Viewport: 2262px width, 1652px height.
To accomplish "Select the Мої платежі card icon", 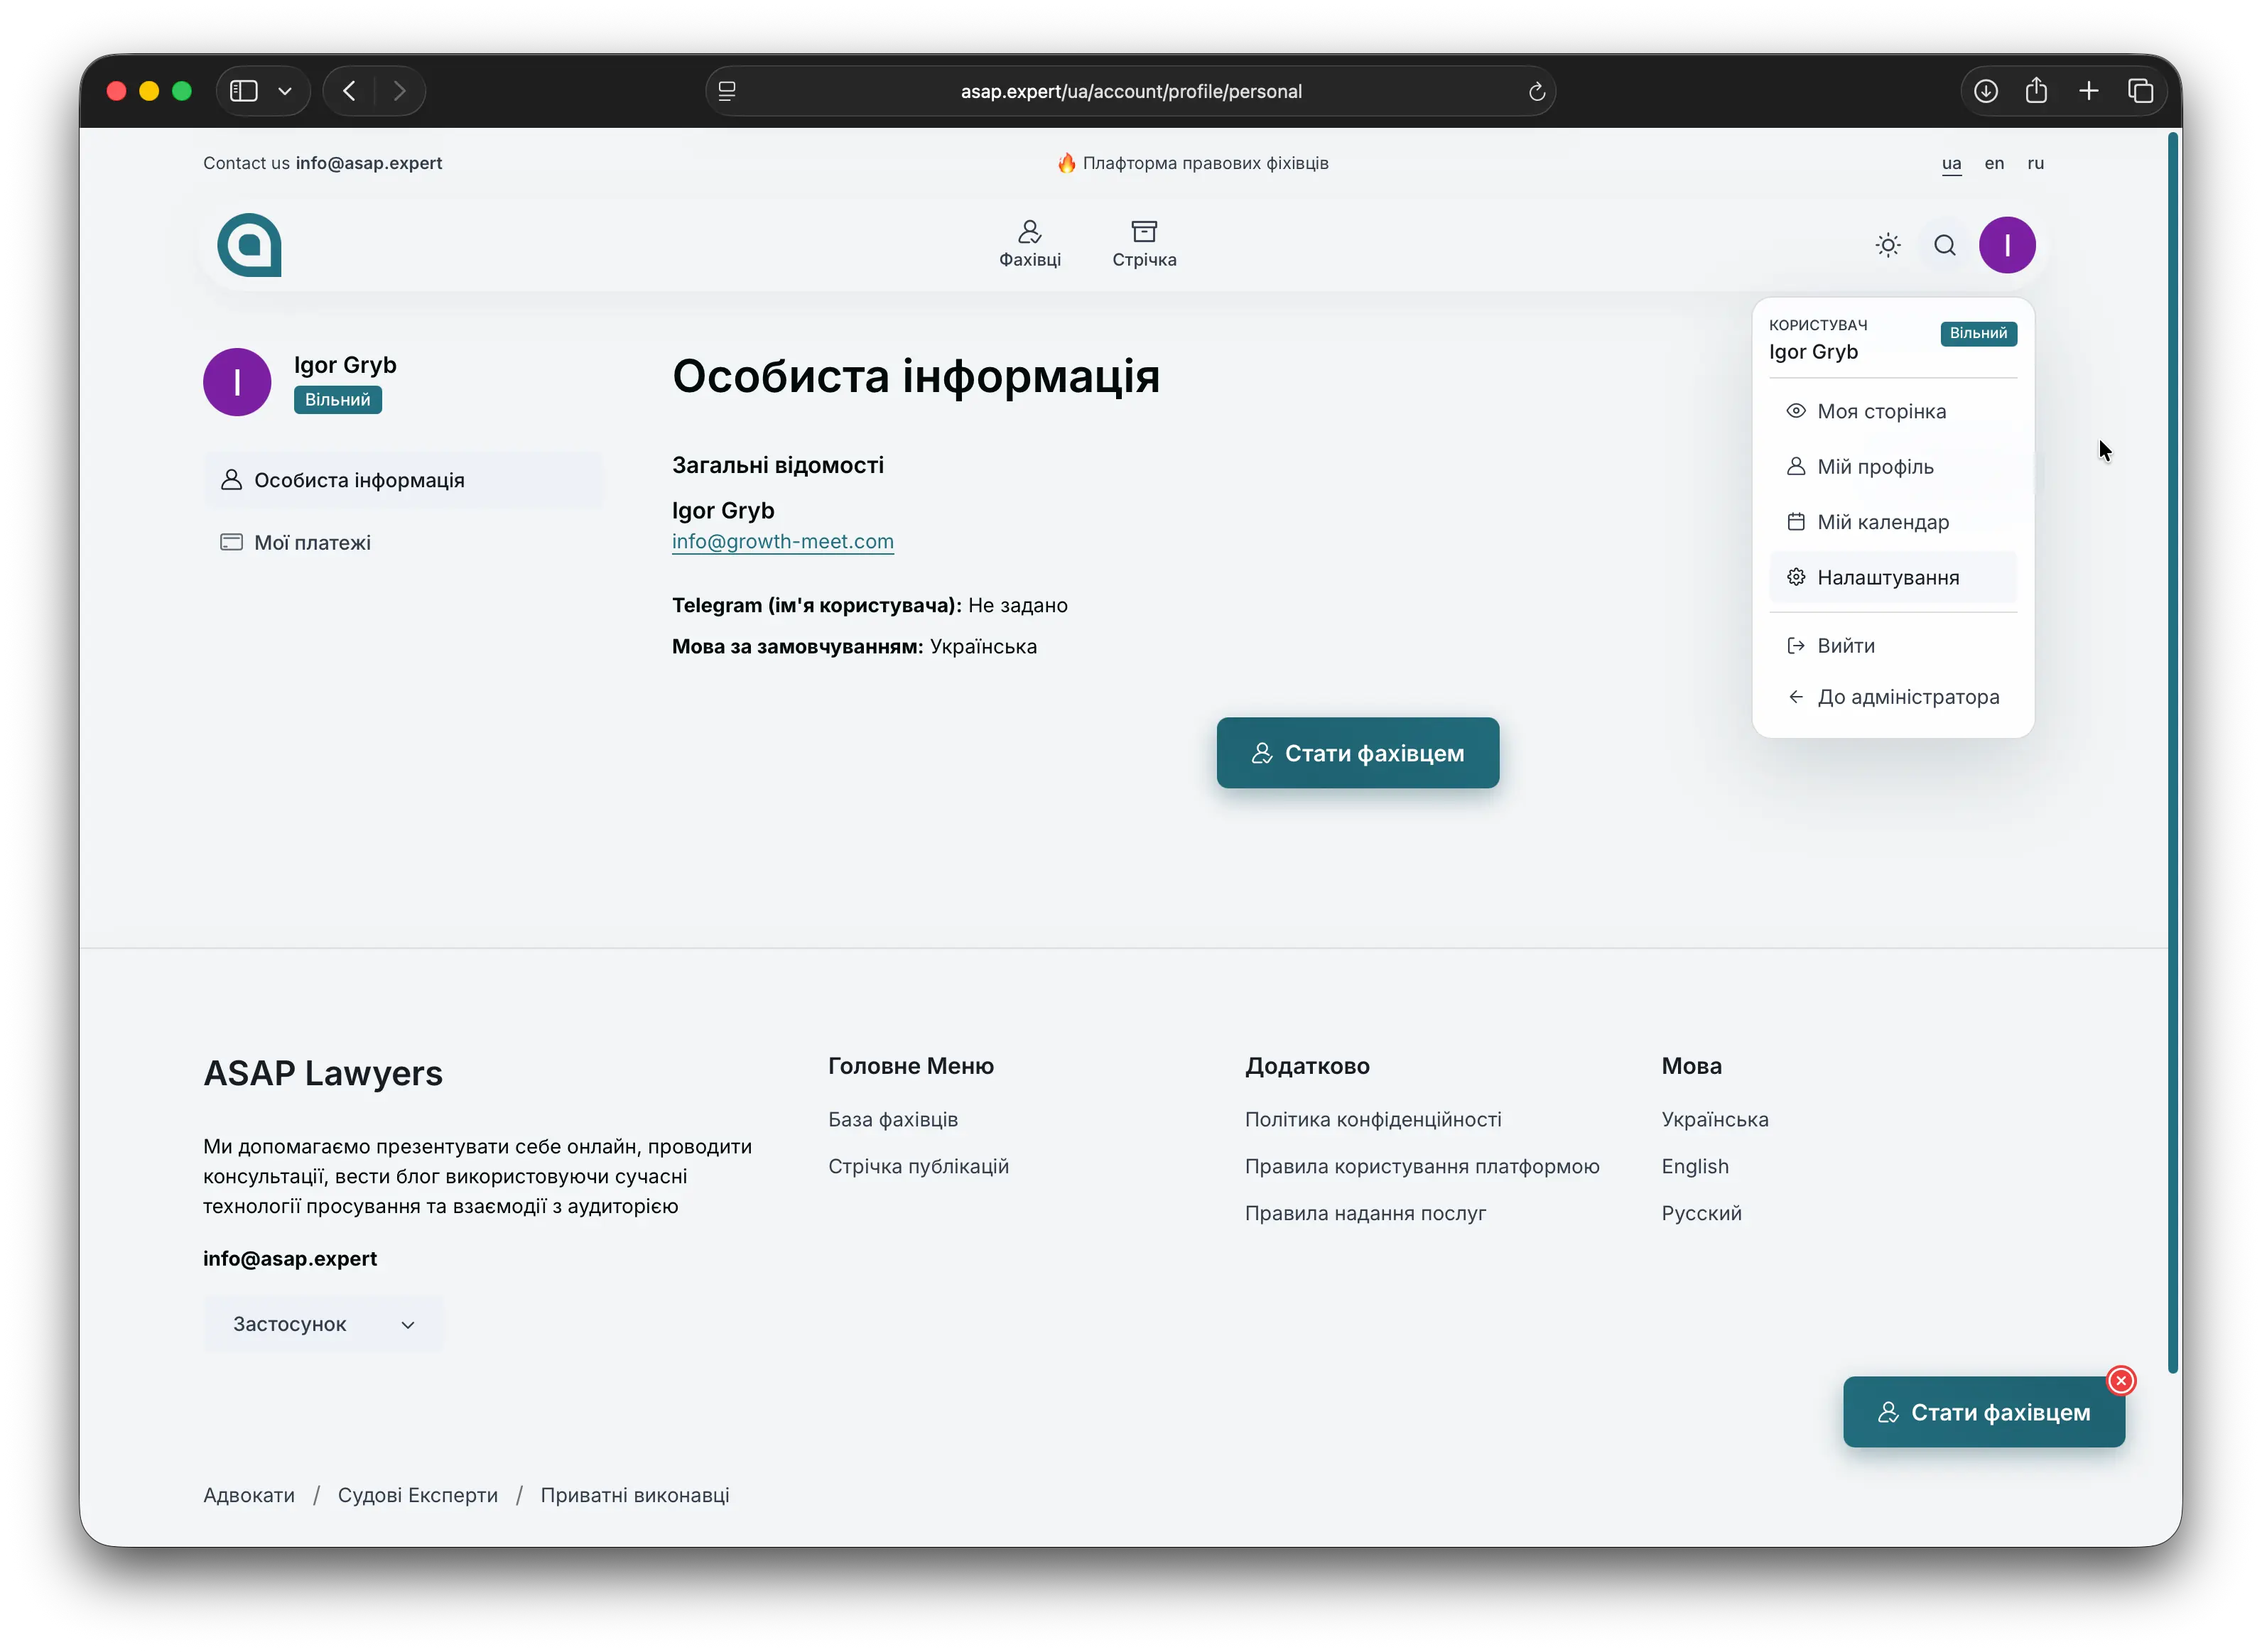I will point(231,542).
